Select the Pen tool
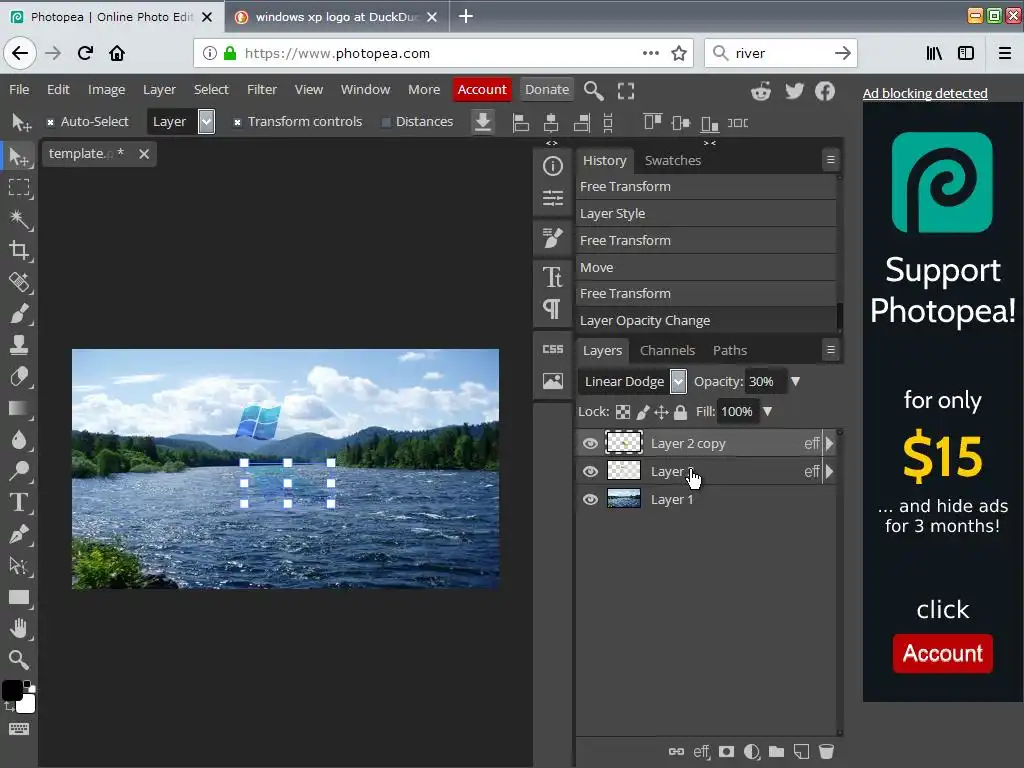The image size is (1024, 768). pyautogui.click(x=18, y=534)
